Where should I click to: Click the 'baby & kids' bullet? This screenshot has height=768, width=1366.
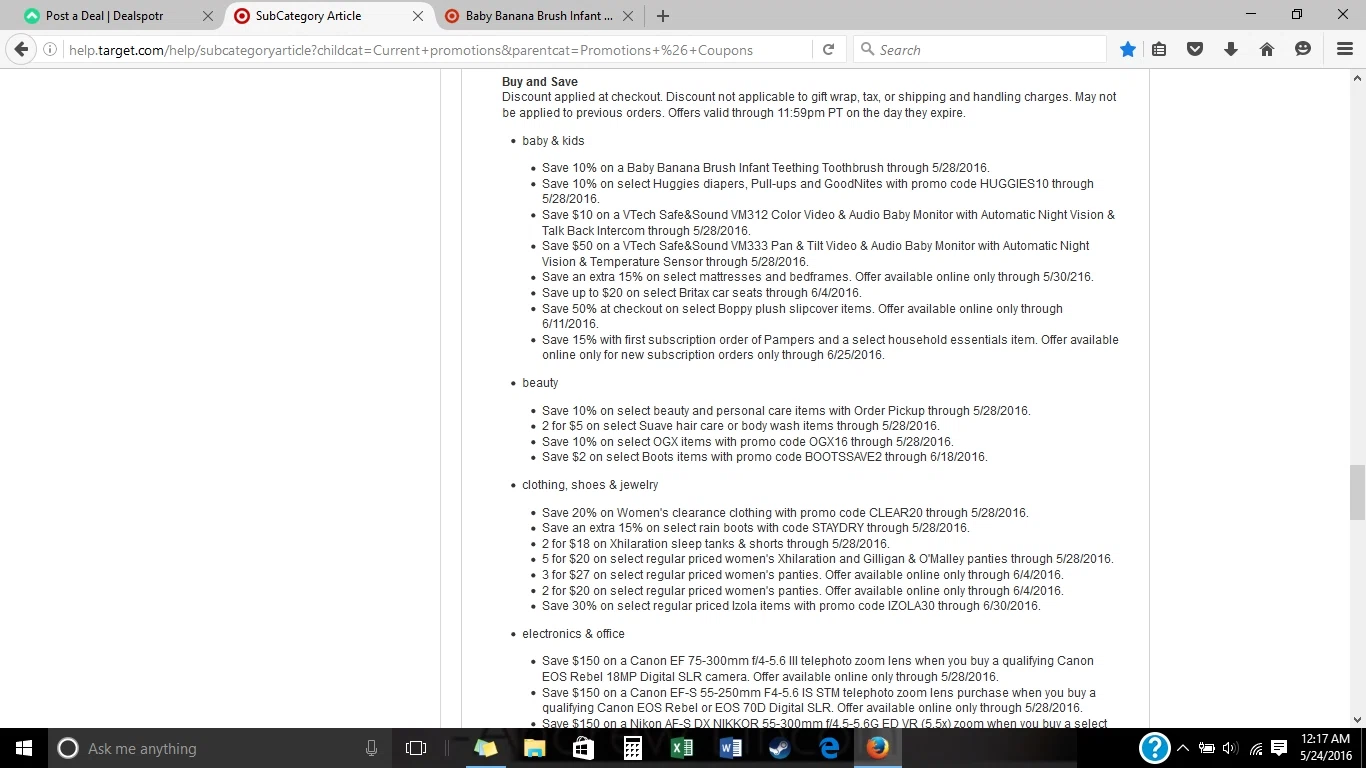[x=553, y=141]
